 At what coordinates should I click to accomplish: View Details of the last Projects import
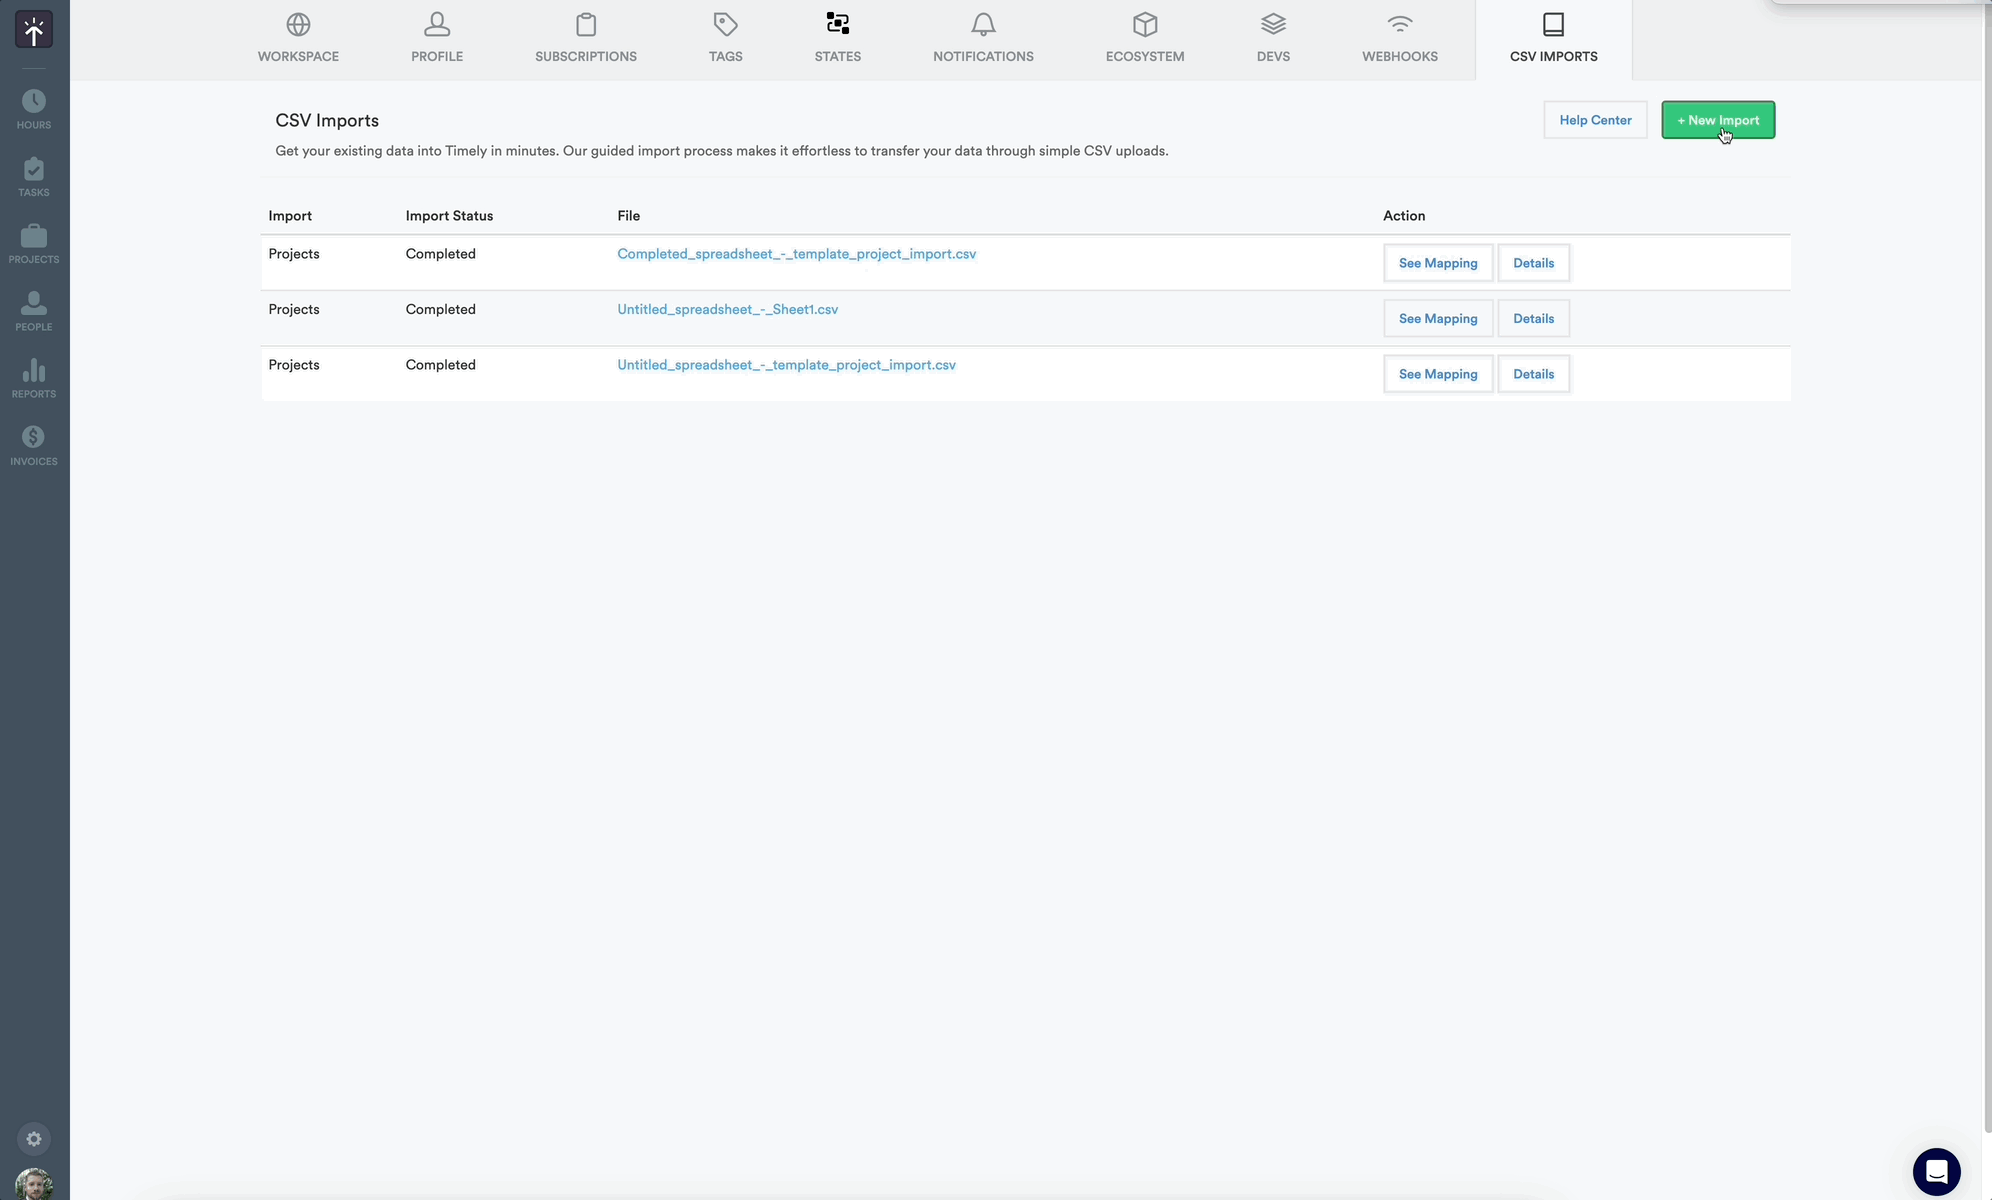(1533, 373)
